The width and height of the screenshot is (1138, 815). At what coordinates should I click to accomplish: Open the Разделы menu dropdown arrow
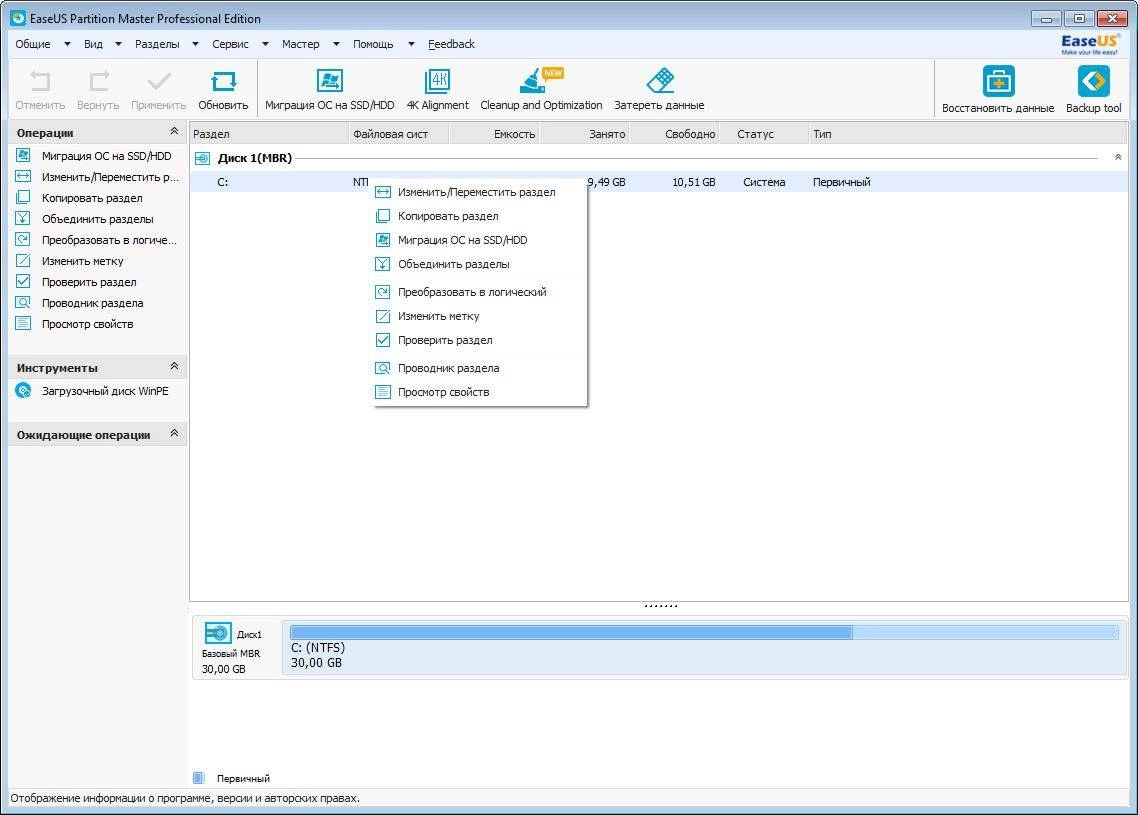tap(195, 44)
